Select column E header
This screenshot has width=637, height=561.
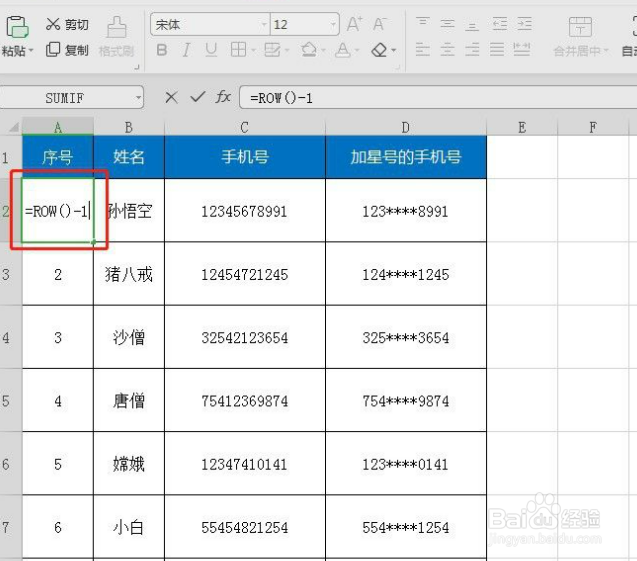tap(522, 127)
